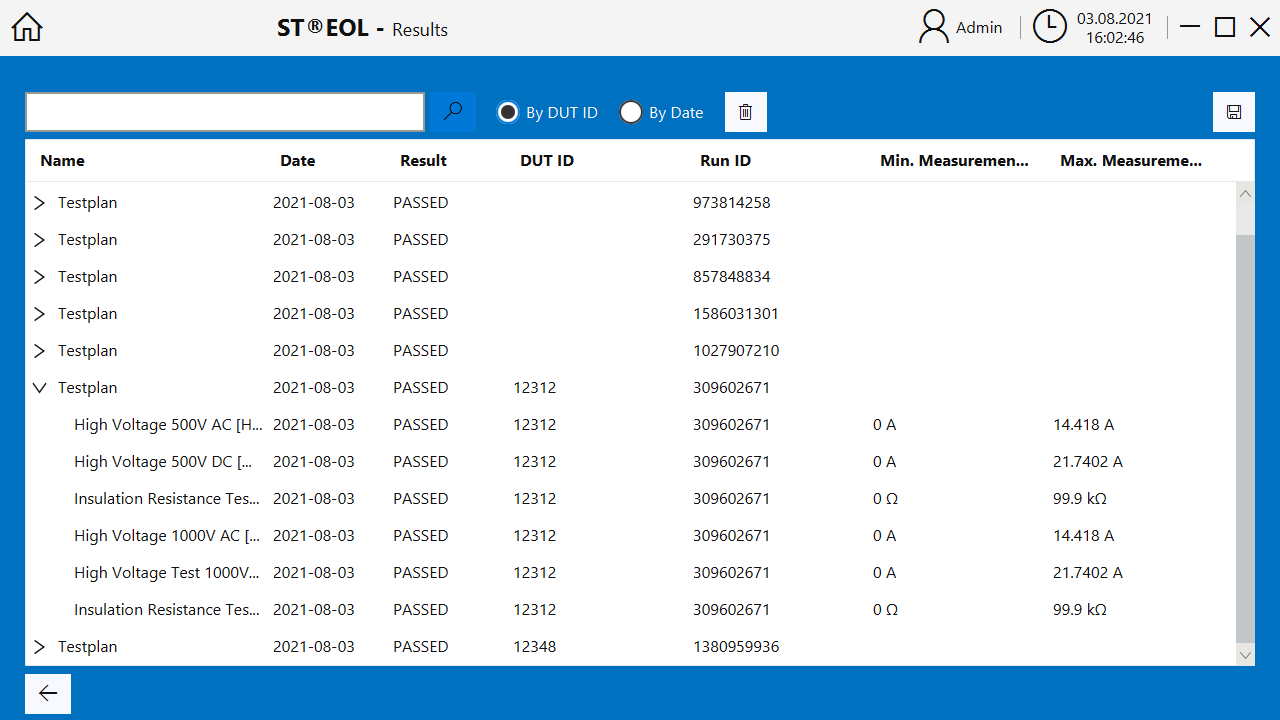Image resolution: width=1280 pixels, height=720 pixels.
Task: Maximize the application window
Action: (x=1224, y=28)
